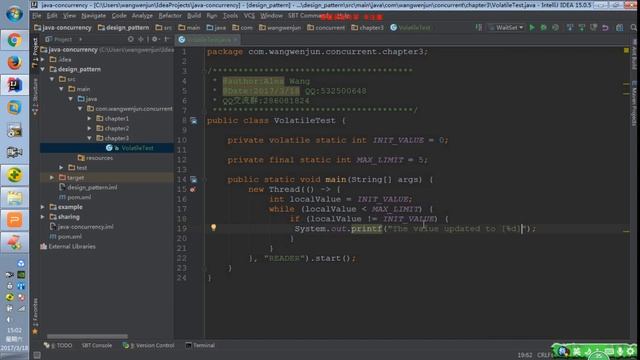
Task: Open the View menu
Action: (x=69, y=16)
